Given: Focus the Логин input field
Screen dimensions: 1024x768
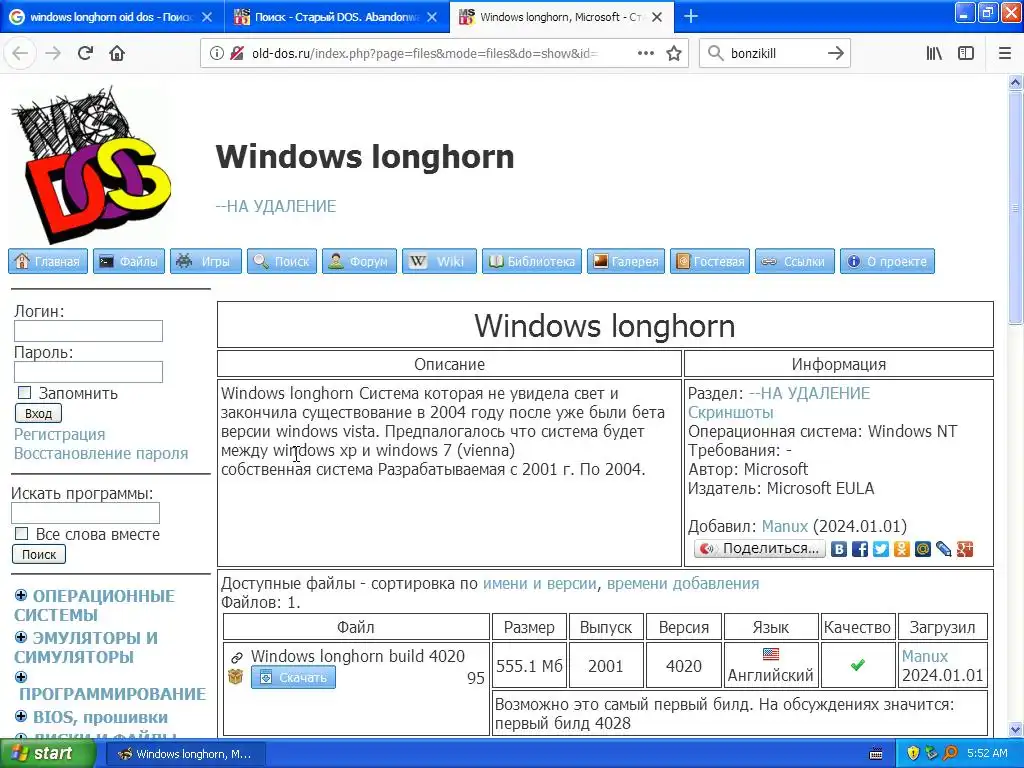Looking at the screenshot, I should coord(88,331).
